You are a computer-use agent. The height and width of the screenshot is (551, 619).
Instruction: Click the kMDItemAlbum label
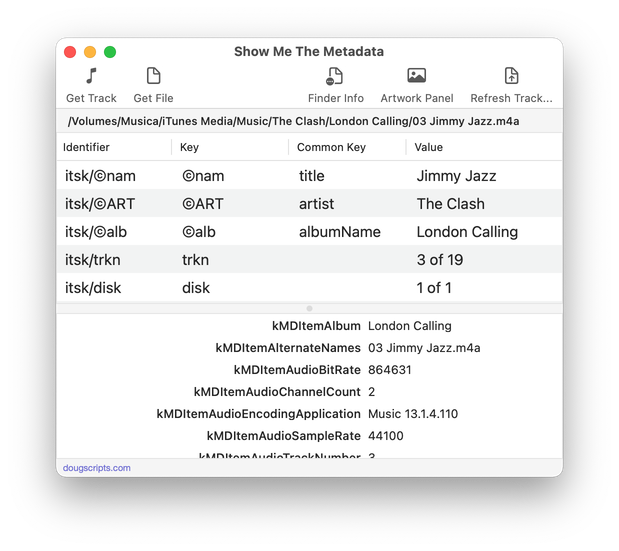316,326
